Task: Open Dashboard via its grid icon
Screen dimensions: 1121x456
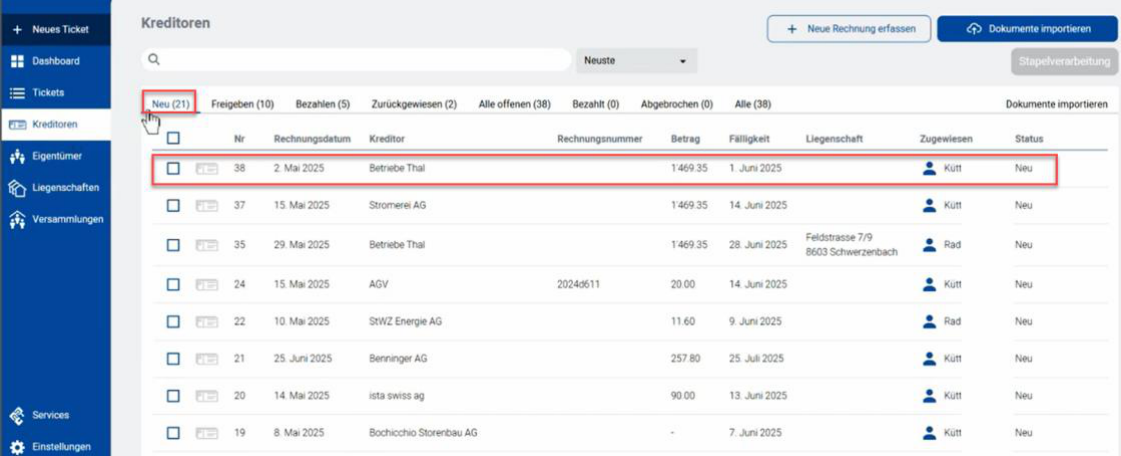Action: click(17, 61)
